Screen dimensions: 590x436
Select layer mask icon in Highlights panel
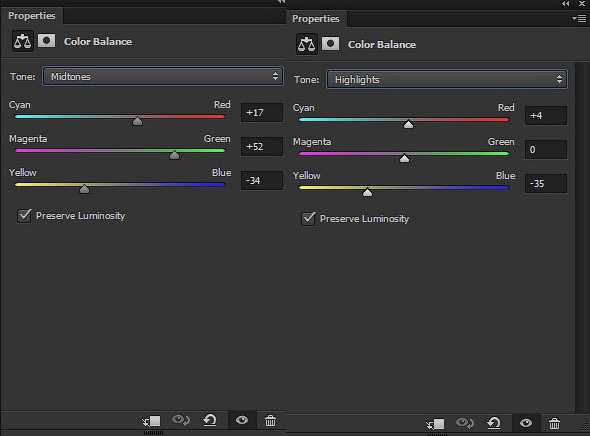(330, 44)
